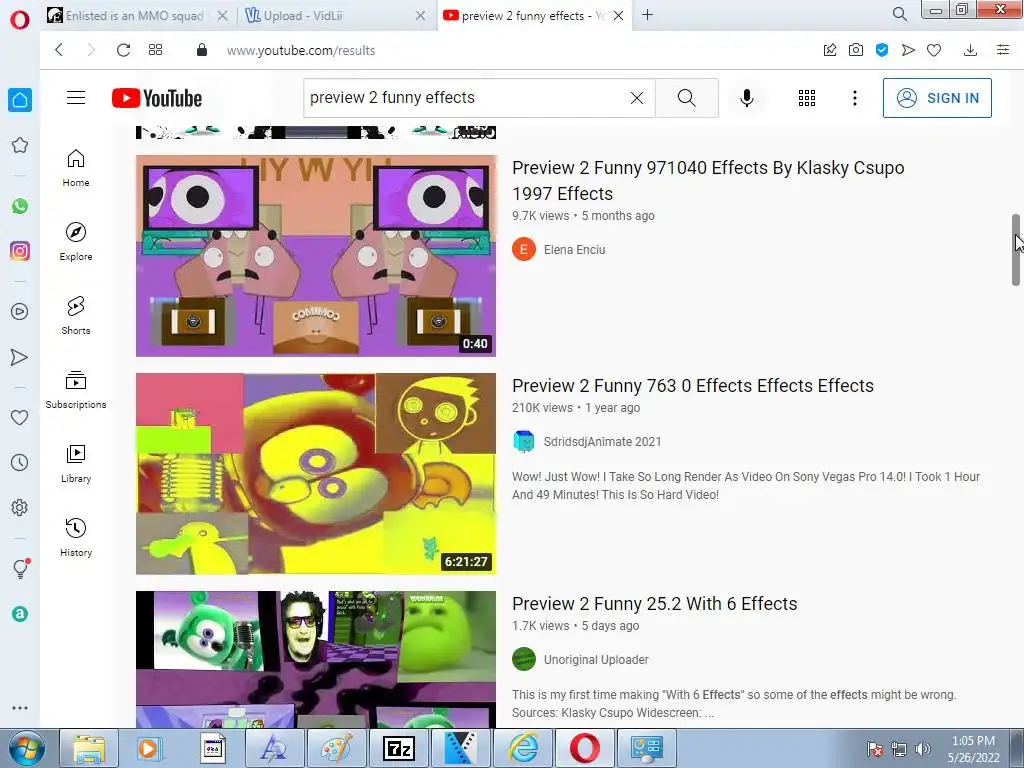The image size is (1024, 768).
Task: Open the YouTube apps grid
Action: [807, 98]
